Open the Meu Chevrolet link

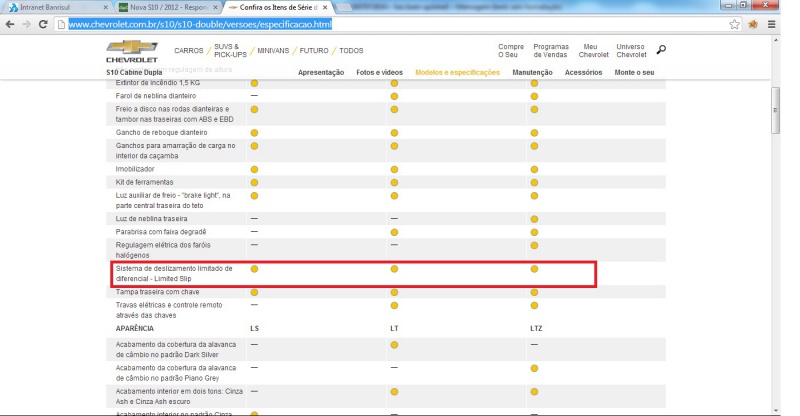[x=593, y=51]
